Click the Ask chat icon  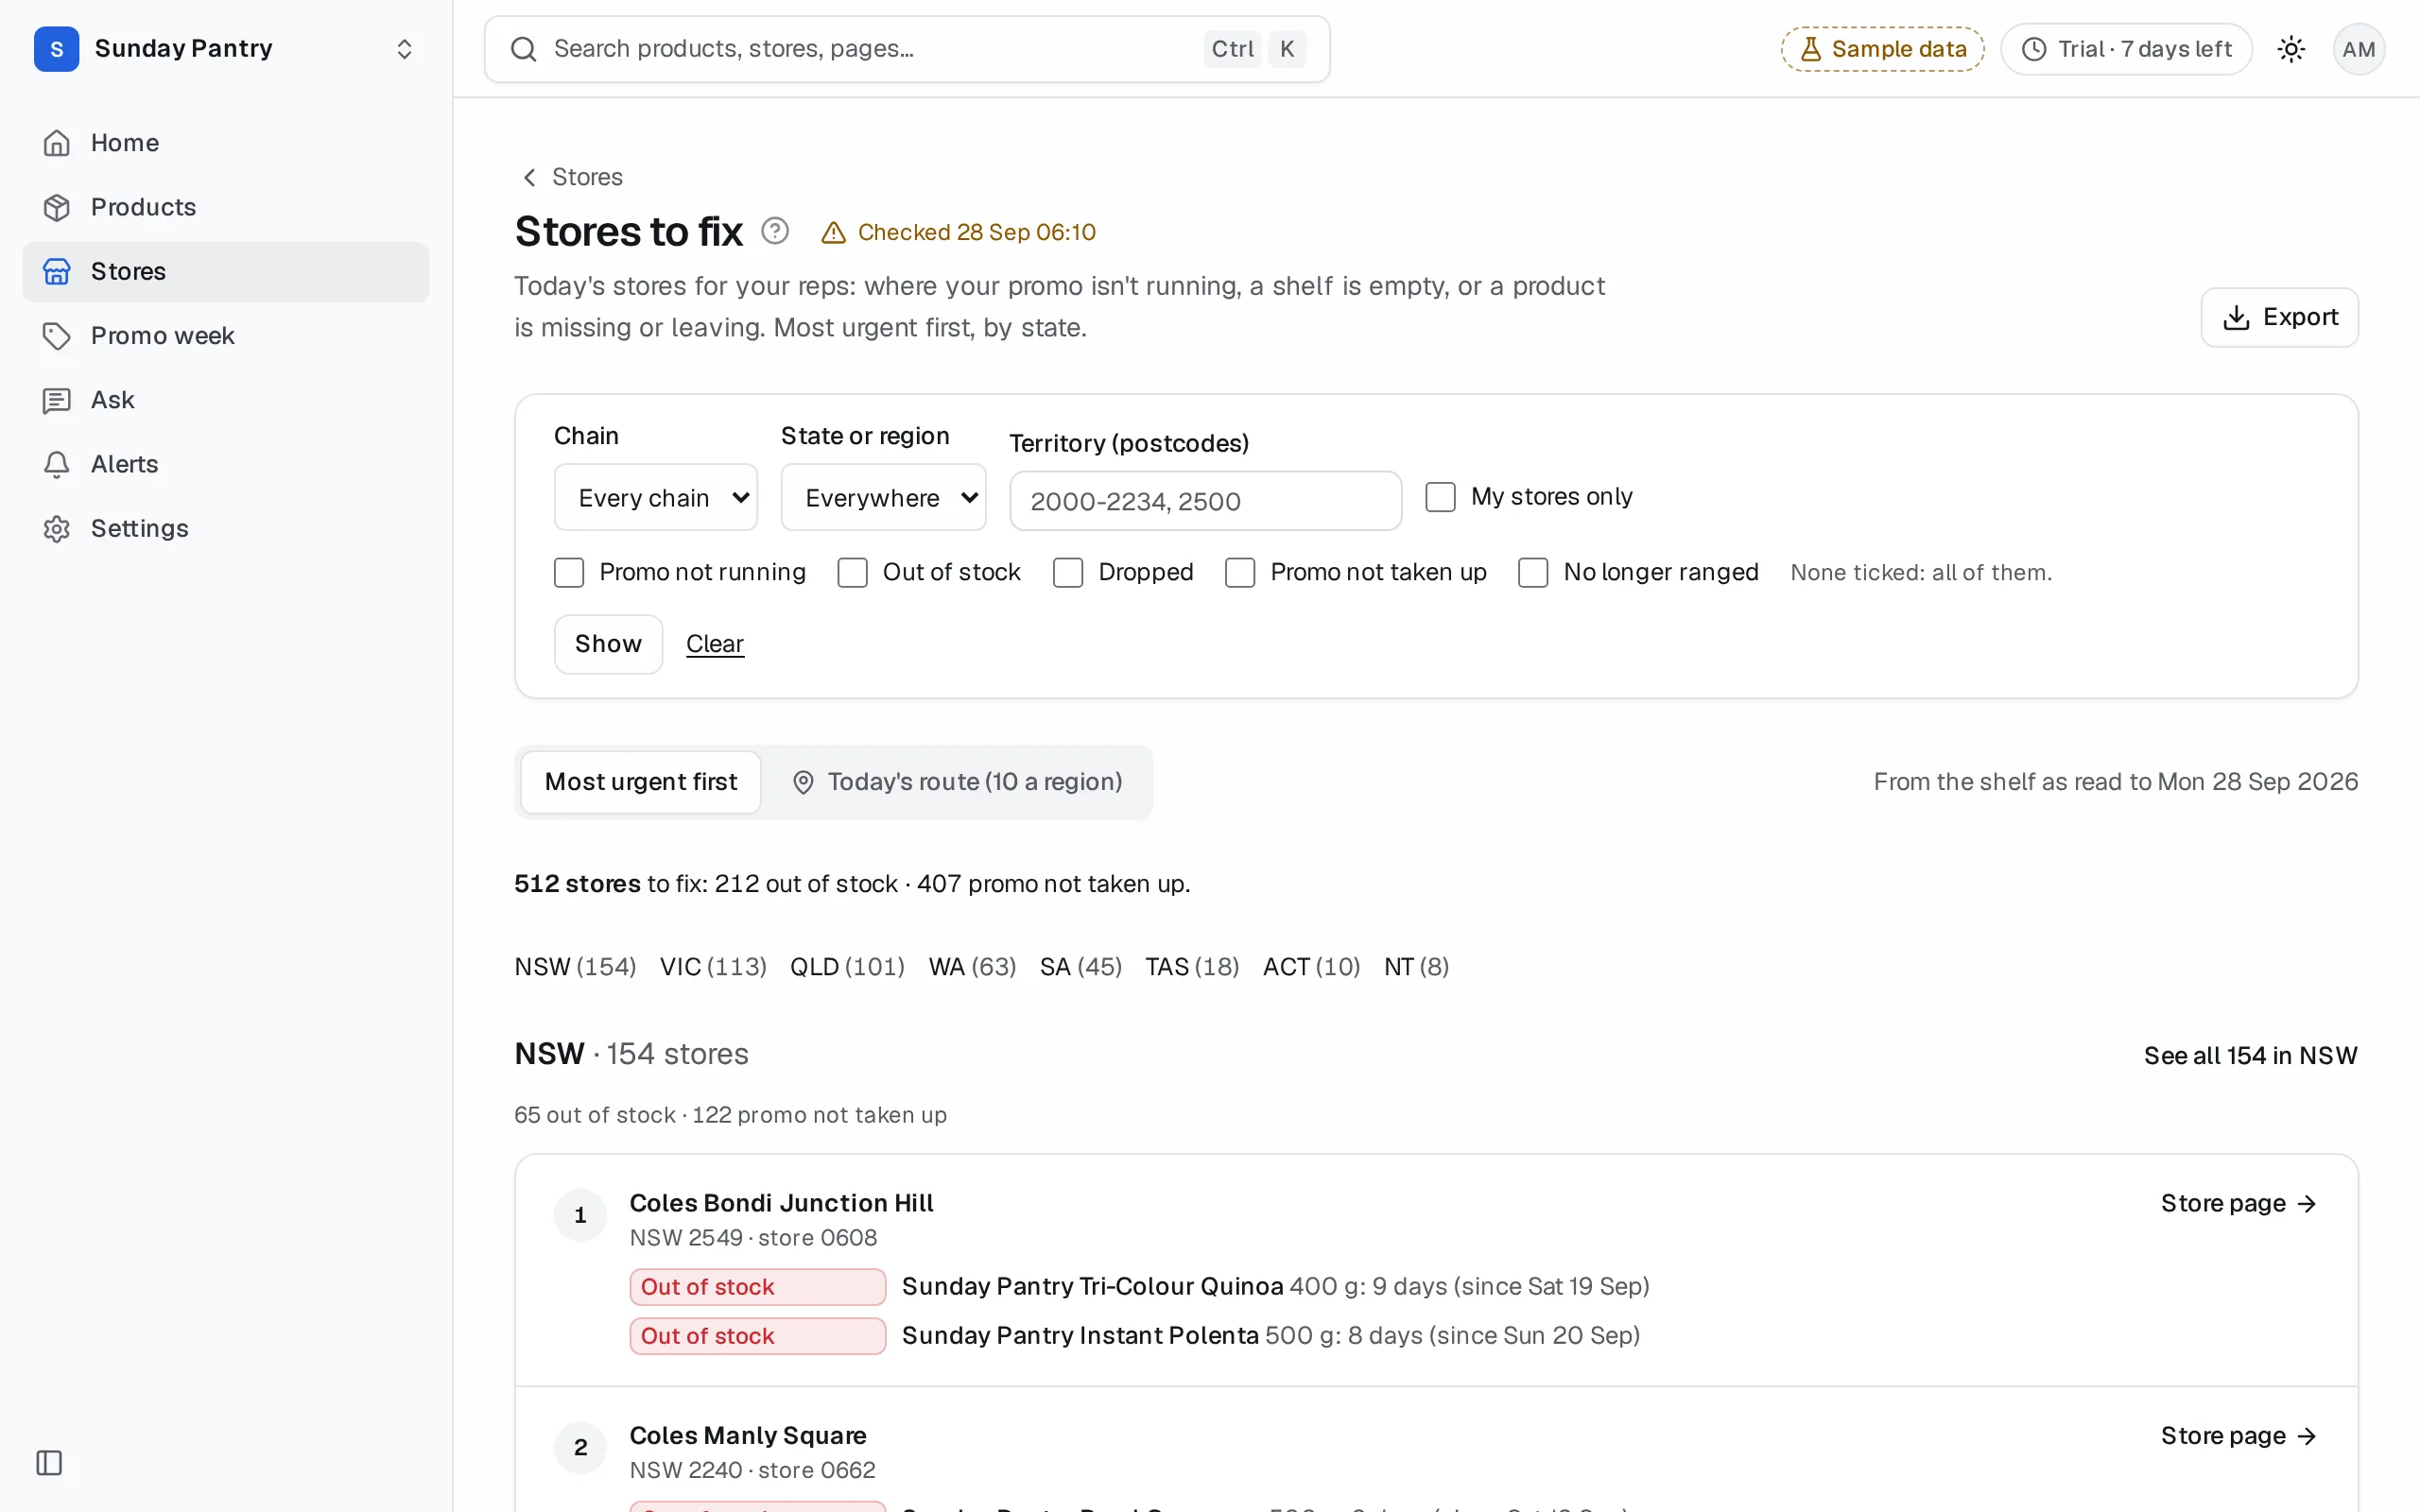coord(57,400)
